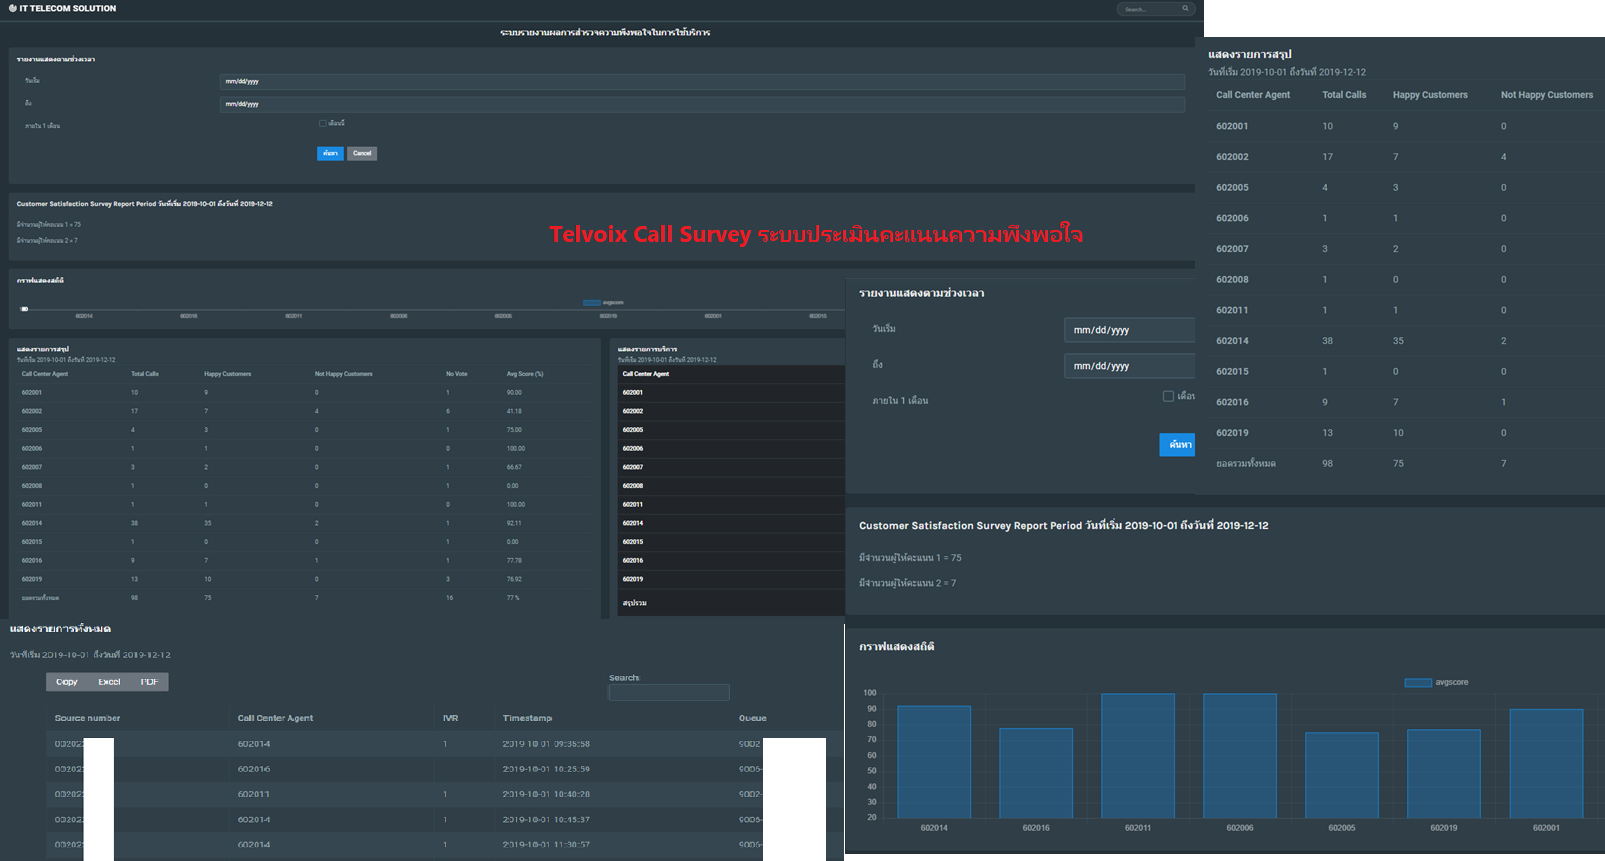The height and width of the screenshot is (861, 1605).
Task: Click avg score value 92.11
Action: click(514, 523)
